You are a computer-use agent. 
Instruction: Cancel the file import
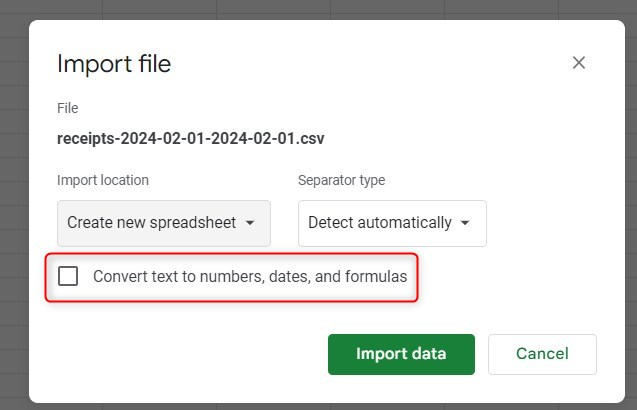point(542,354)
